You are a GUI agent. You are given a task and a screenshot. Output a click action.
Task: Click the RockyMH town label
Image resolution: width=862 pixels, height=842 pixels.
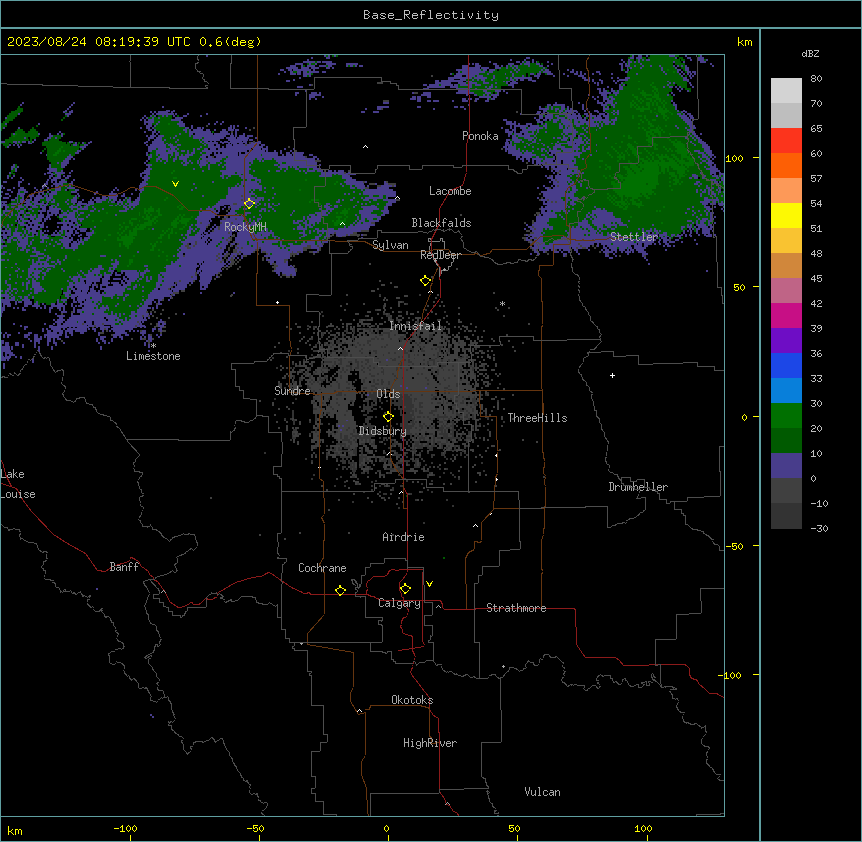click(245, 227)
